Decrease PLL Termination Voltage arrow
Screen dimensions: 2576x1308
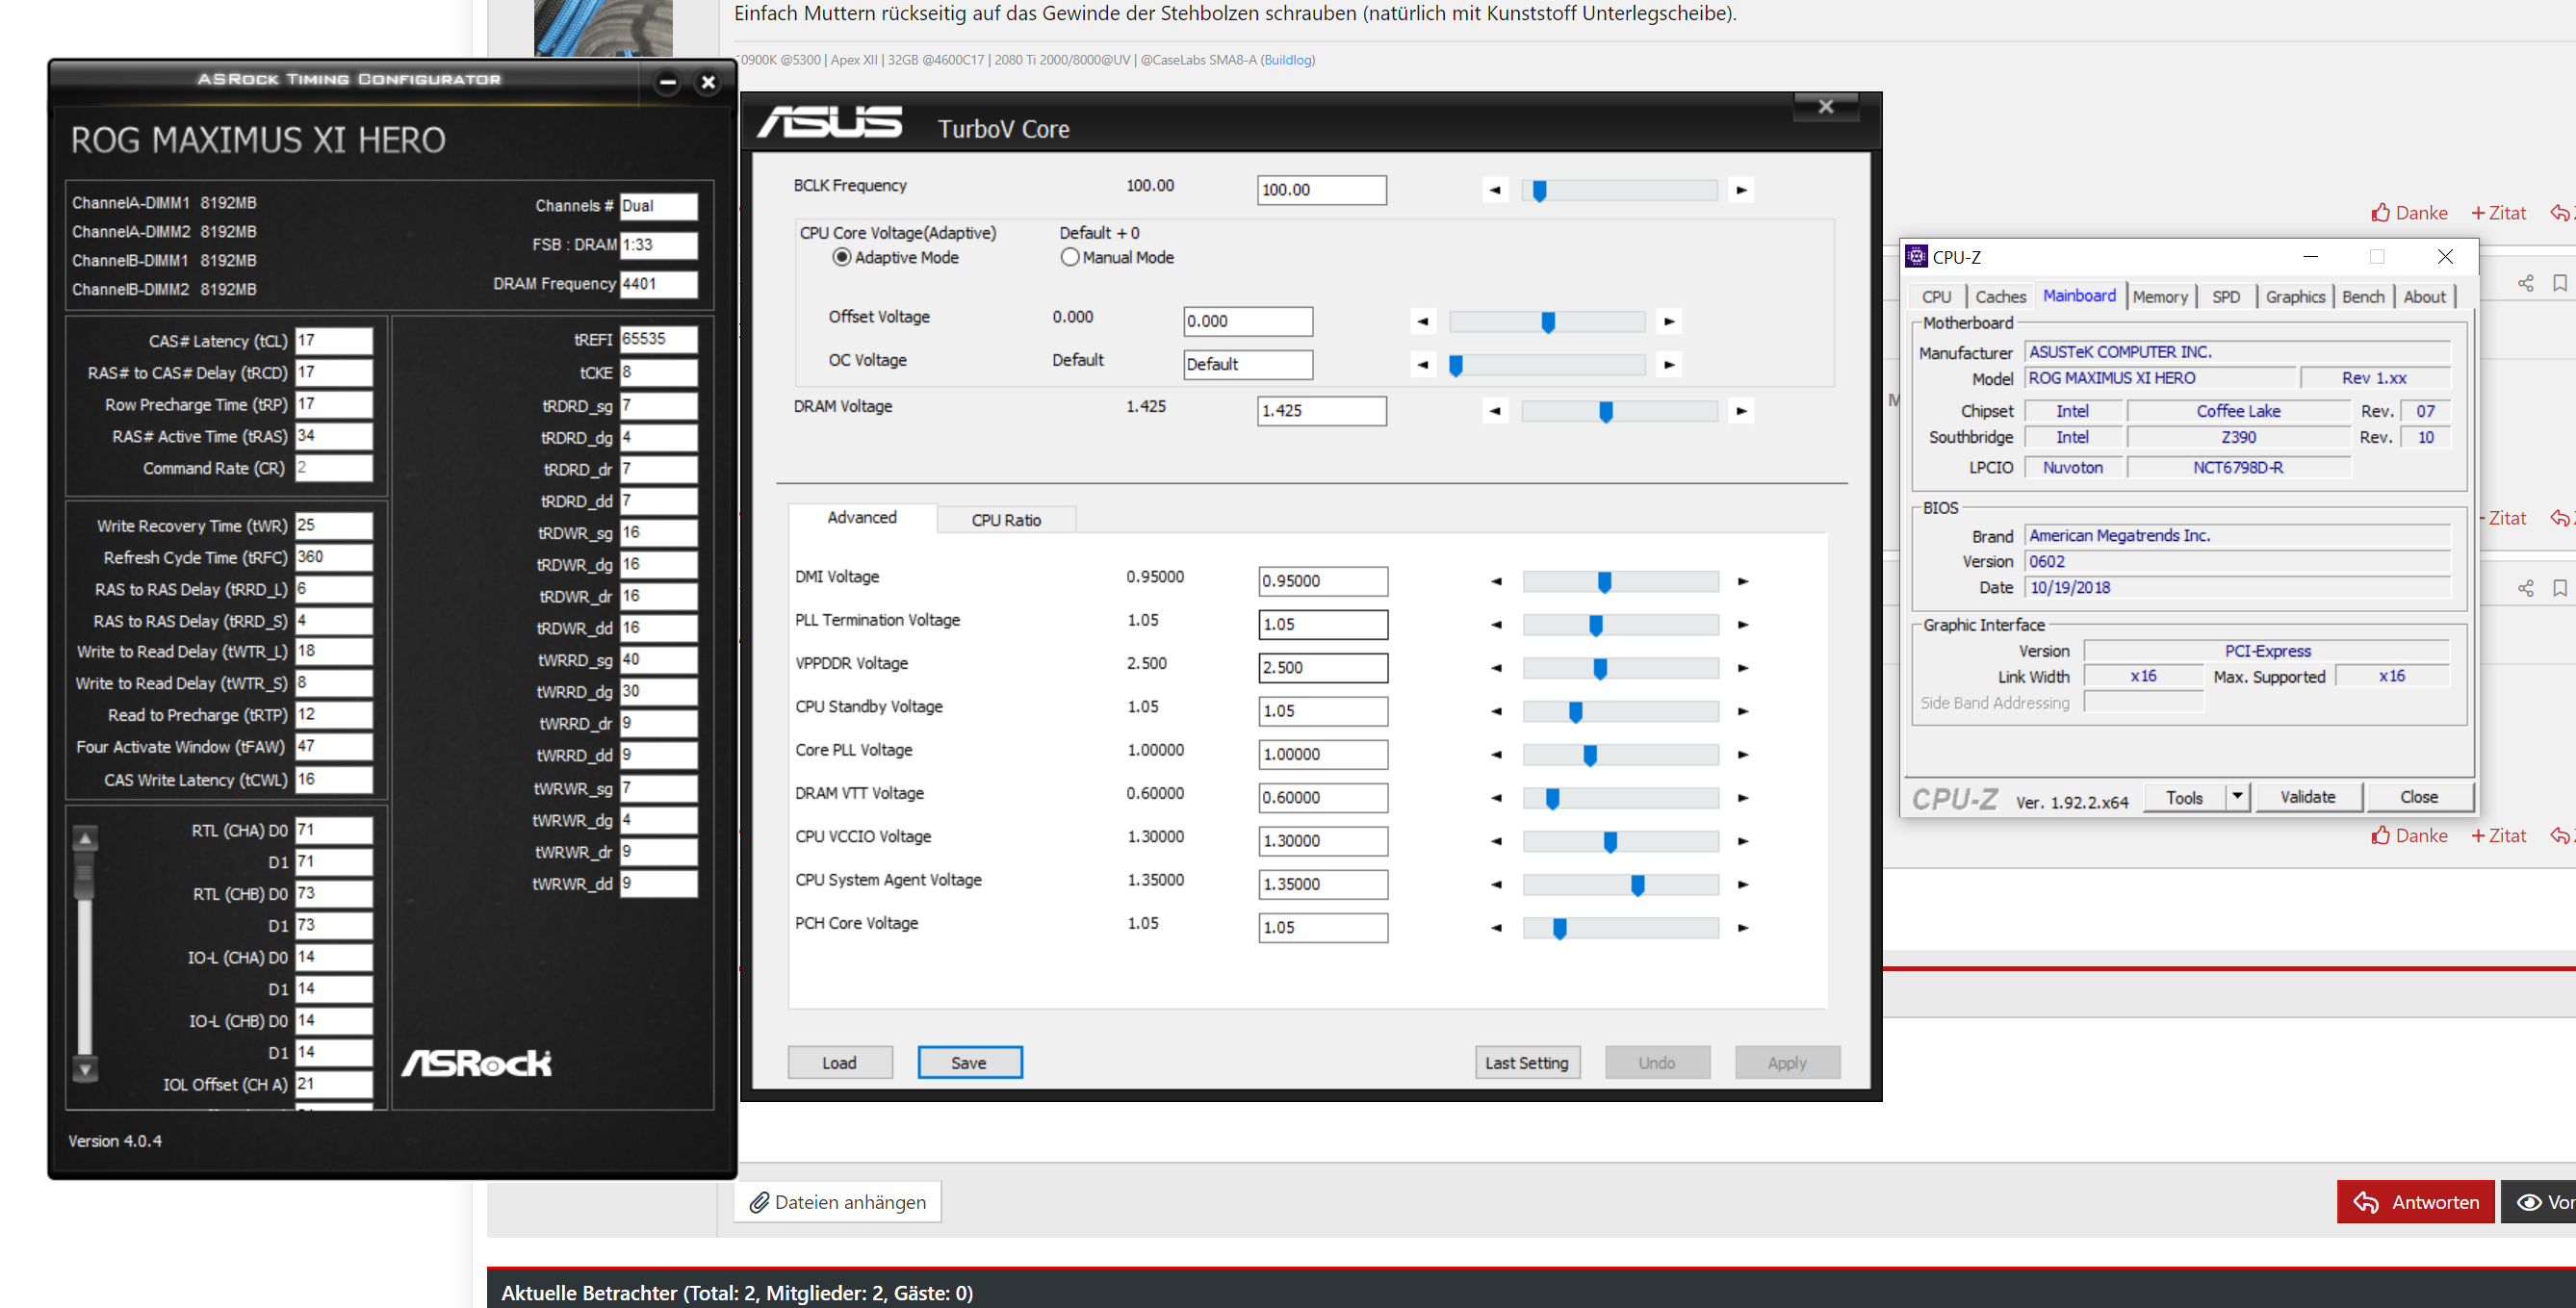[x=1496, y=625]
